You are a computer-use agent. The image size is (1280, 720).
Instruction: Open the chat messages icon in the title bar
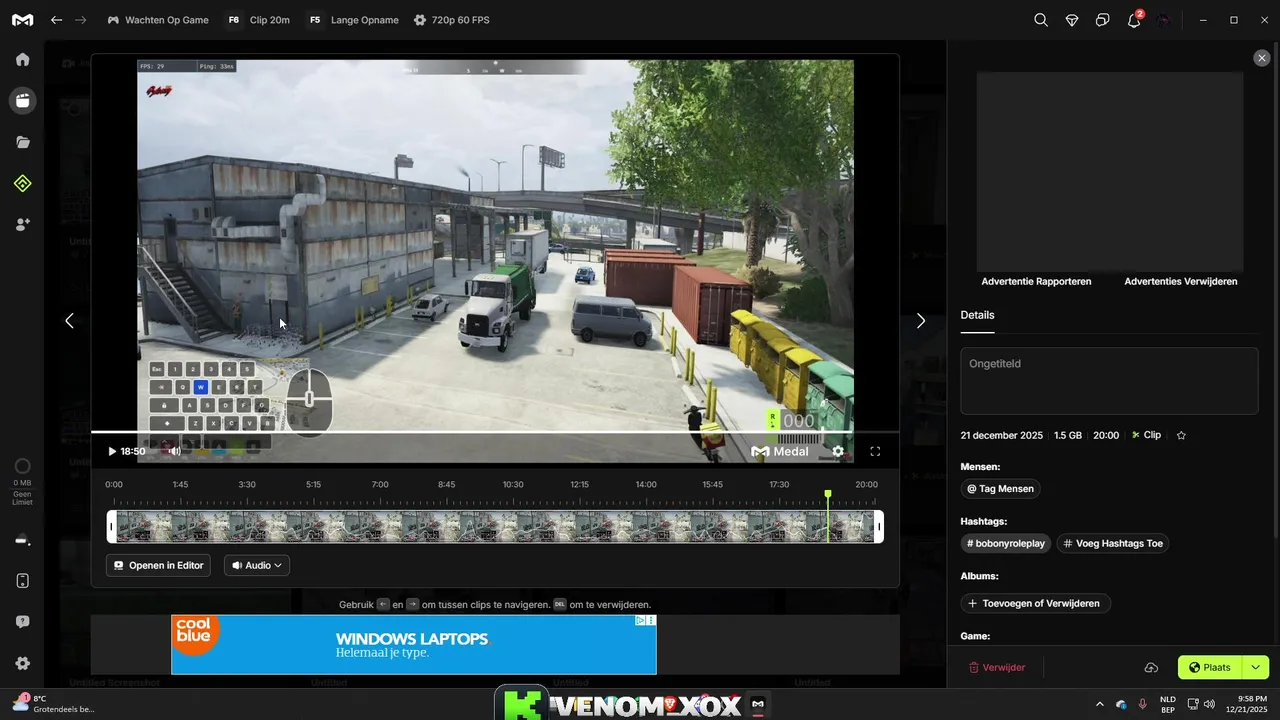click(1103, 20)
